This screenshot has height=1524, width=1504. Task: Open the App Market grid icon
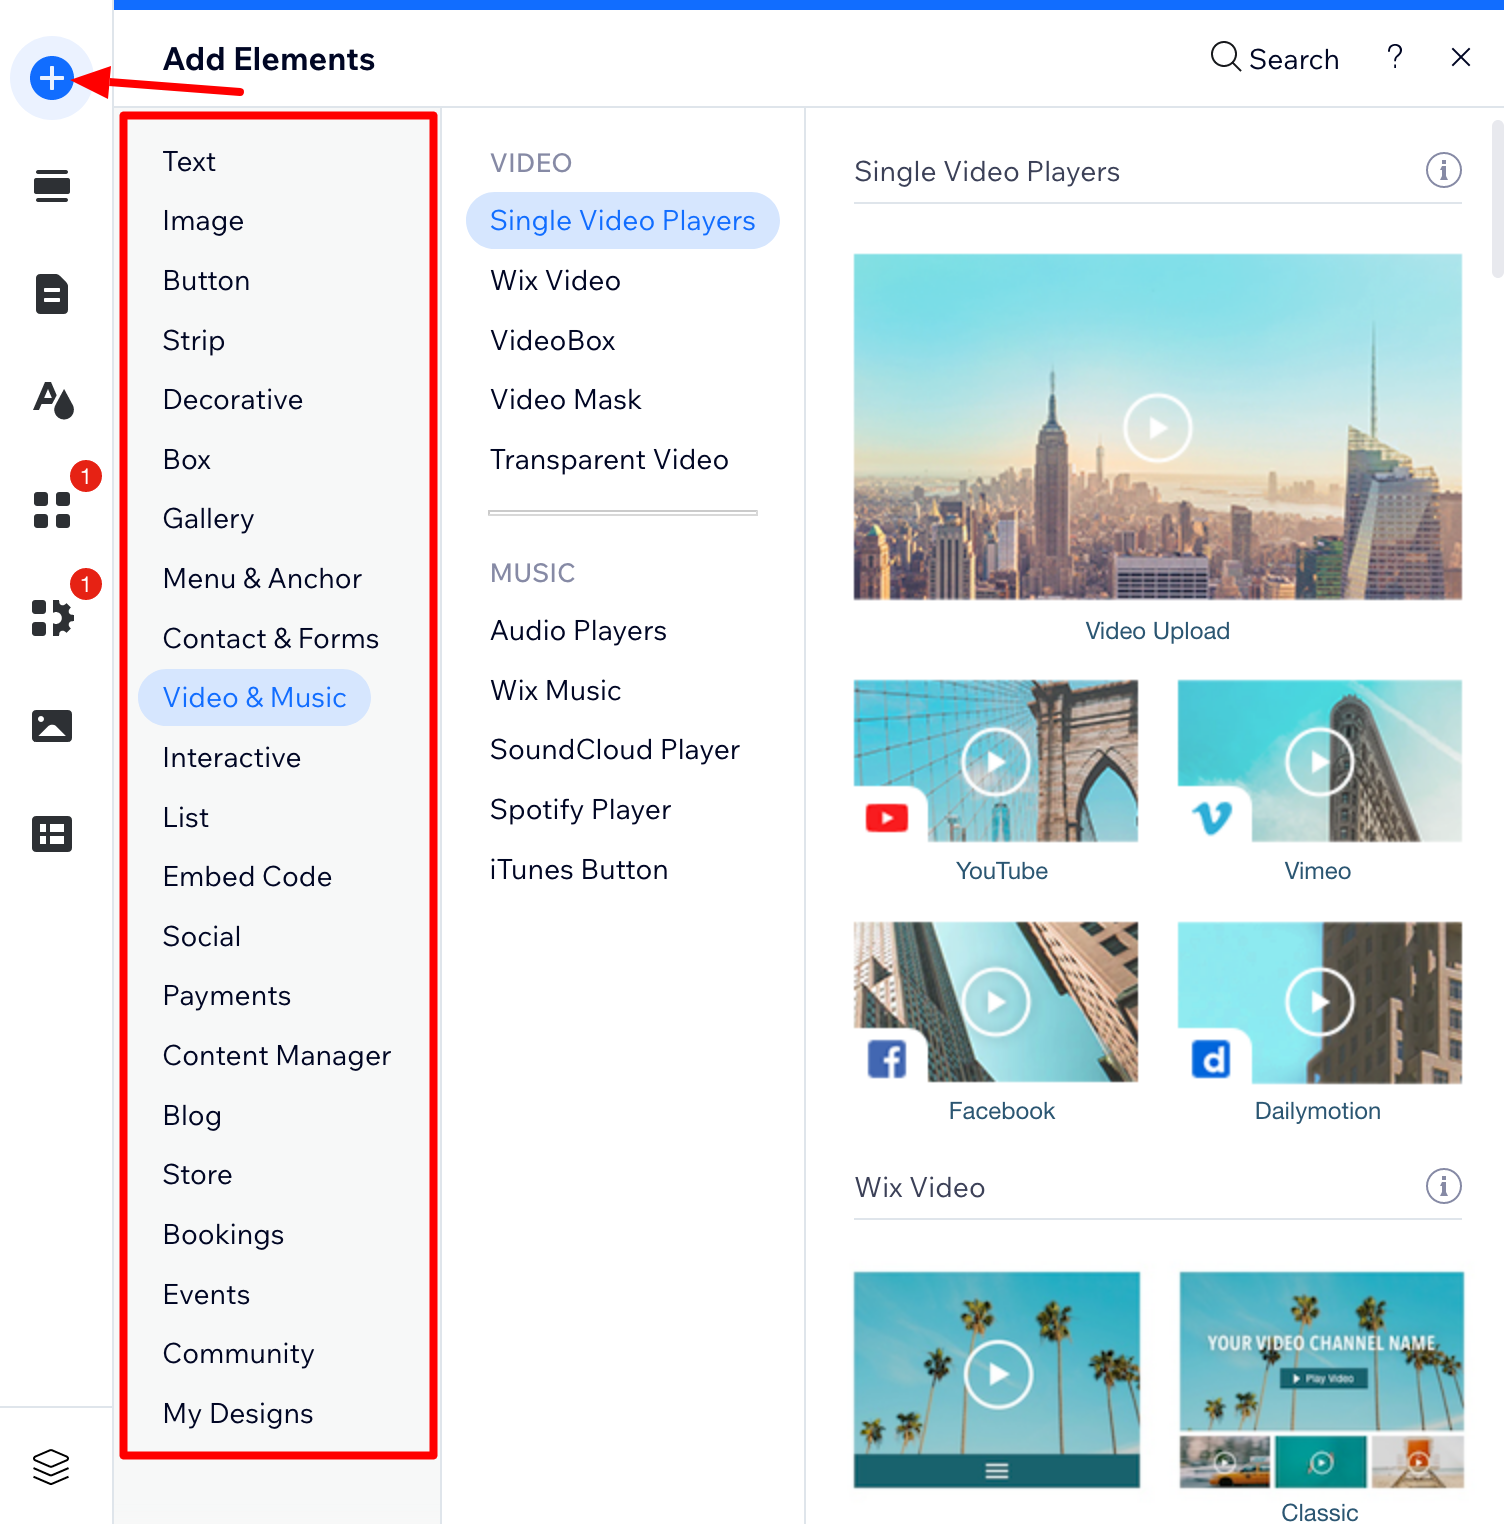[x=51, y=510]
